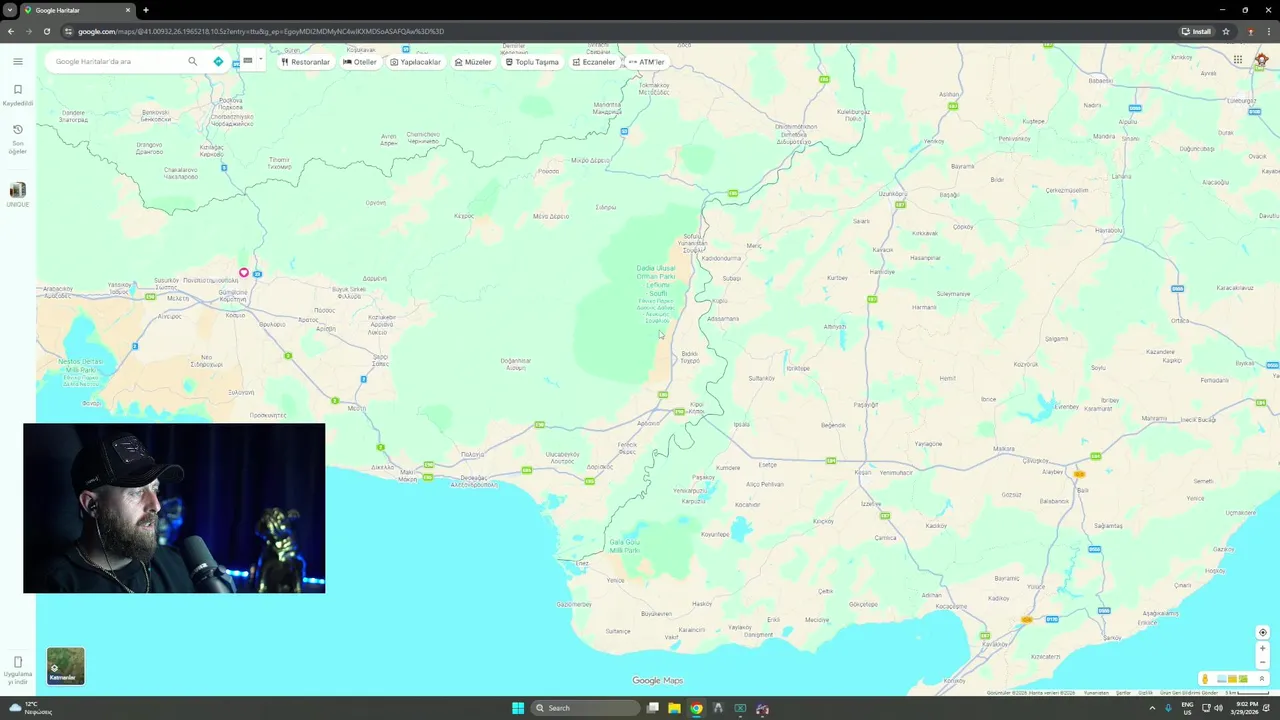The image size is (1280, 720).
Task: Click Uygulamayı indir app download
Action: point(17,670)
